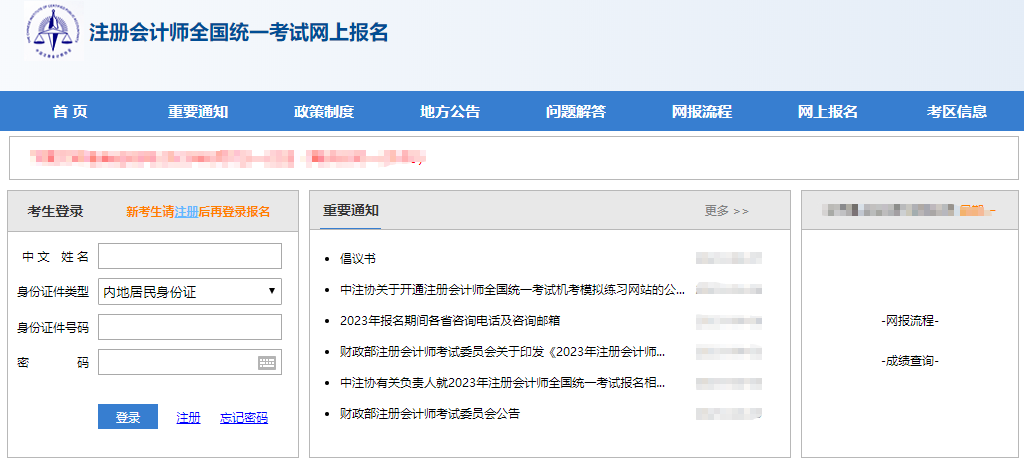Open the 首页 navigation item

click(70, 112)
